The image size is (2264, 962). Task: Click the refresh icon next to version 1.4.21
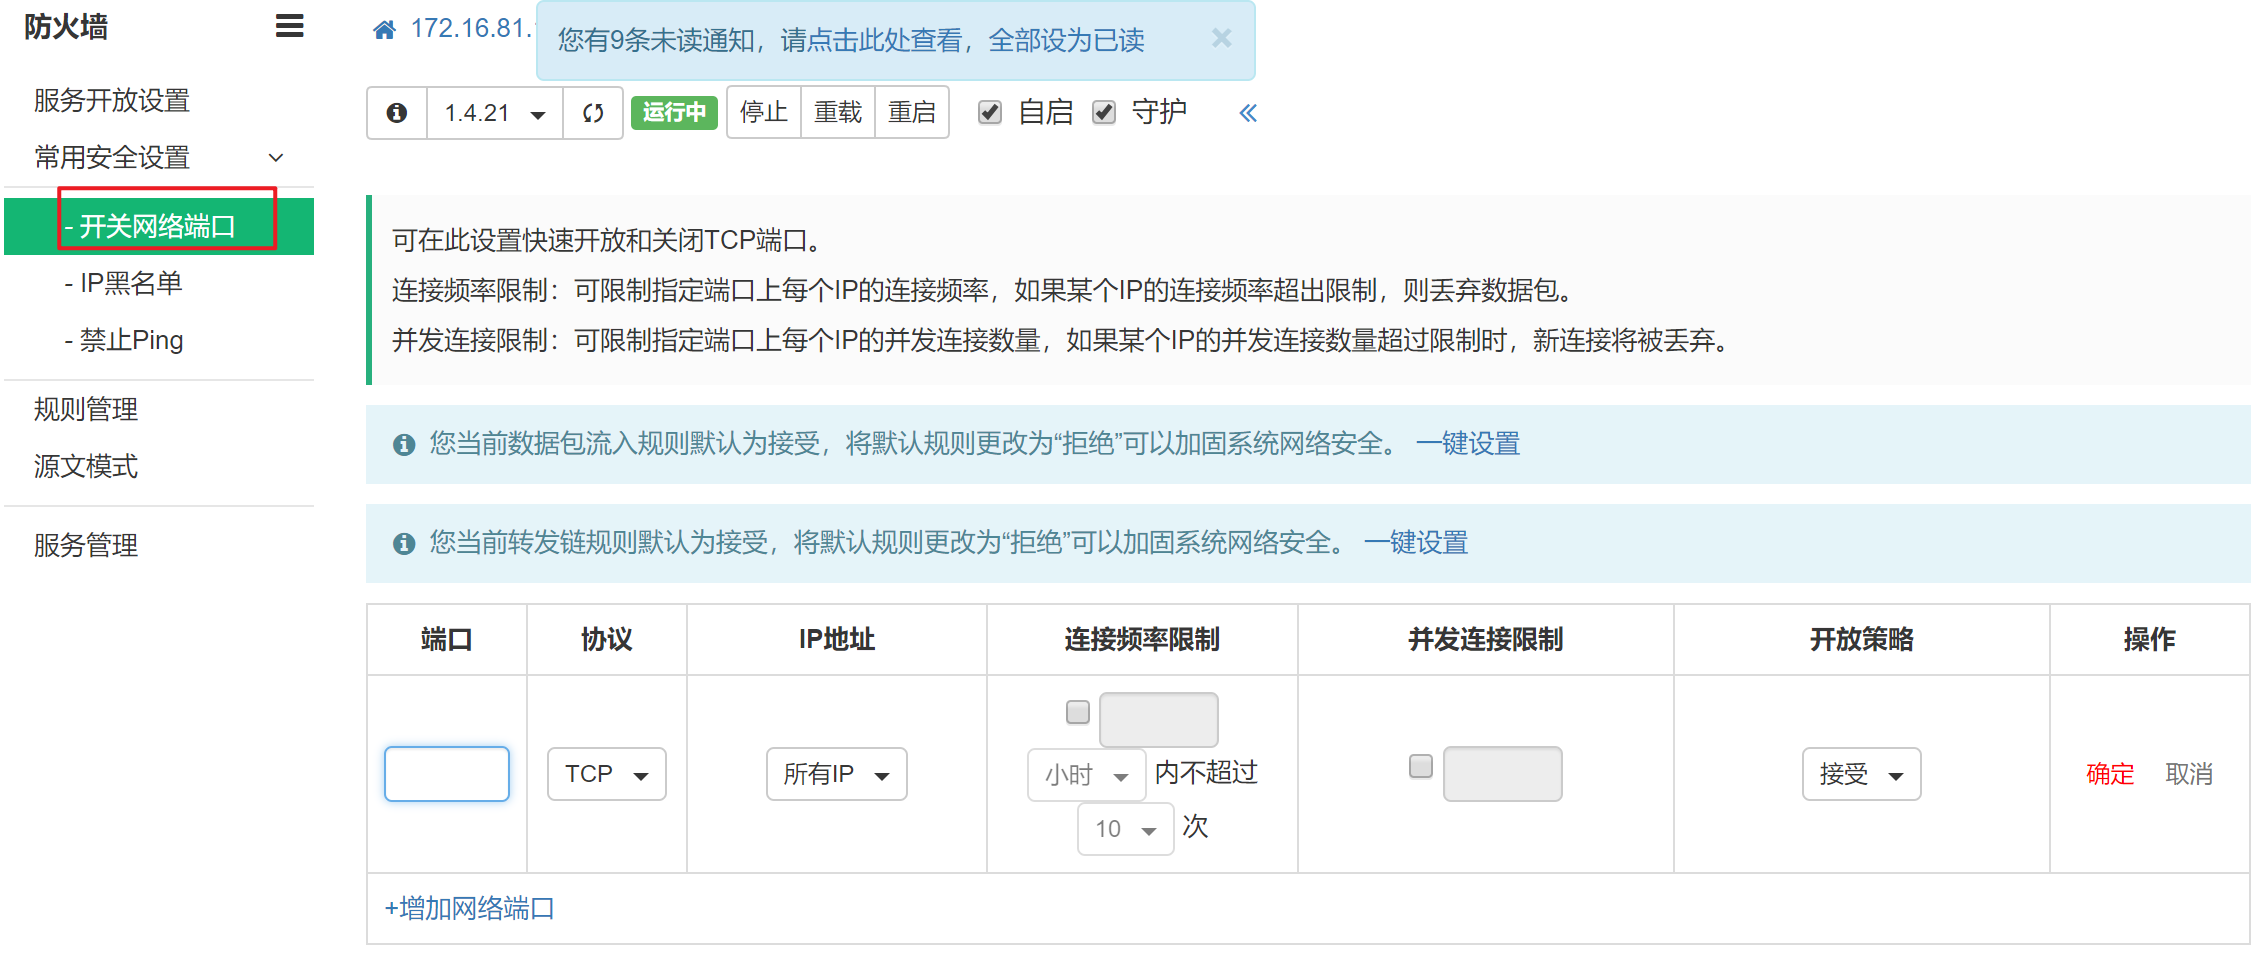(593, 113)
